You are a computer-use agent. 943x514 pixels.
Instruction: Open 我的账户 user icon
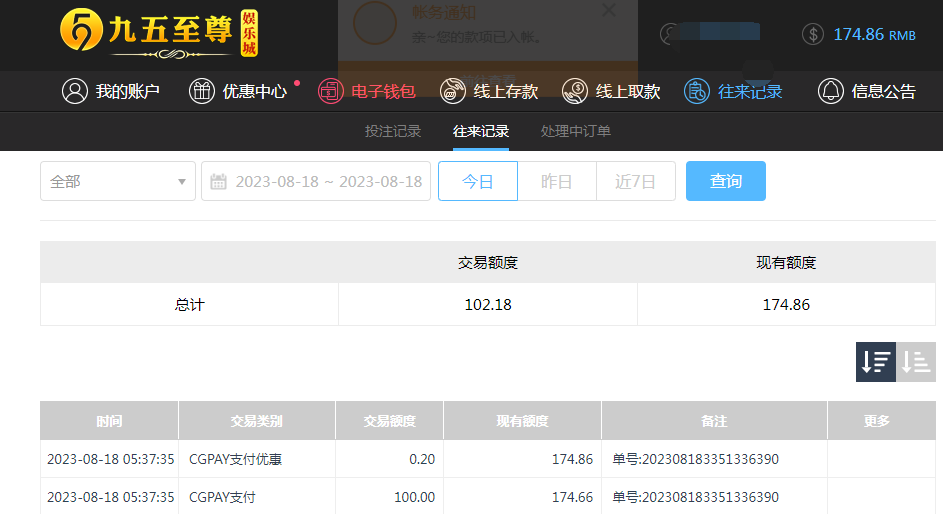[x=75, y=91]
